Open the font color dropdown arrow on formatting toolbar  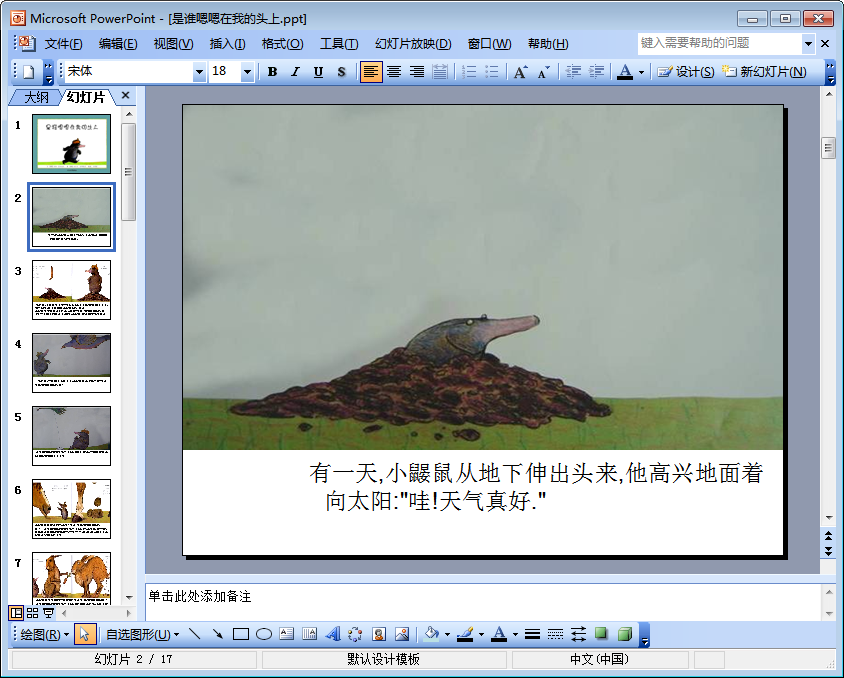tap(641, 72)
